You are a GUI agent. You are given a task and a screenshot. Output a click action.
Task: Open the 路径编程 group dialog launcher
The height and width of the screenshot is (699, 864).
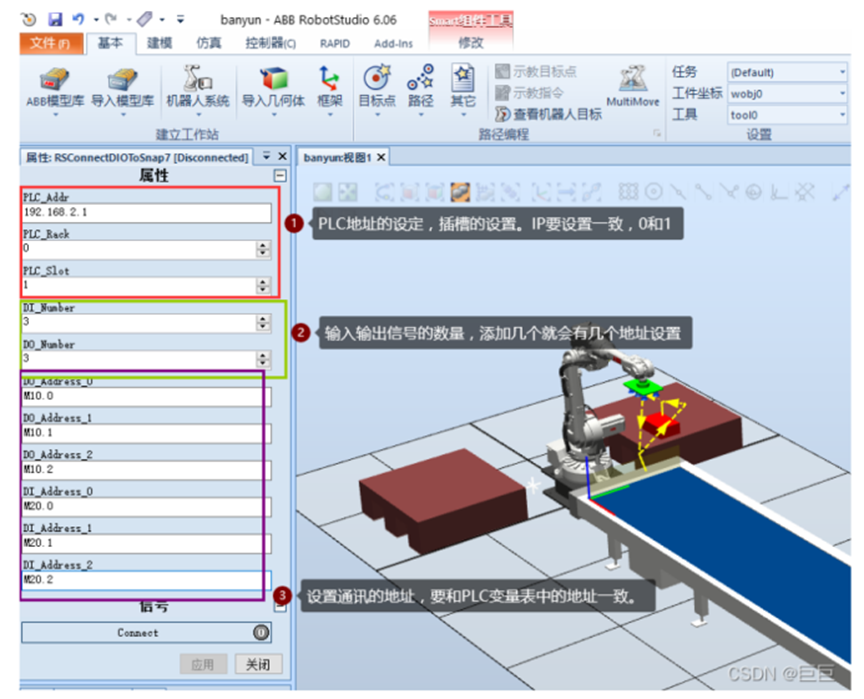pos(657,133)
